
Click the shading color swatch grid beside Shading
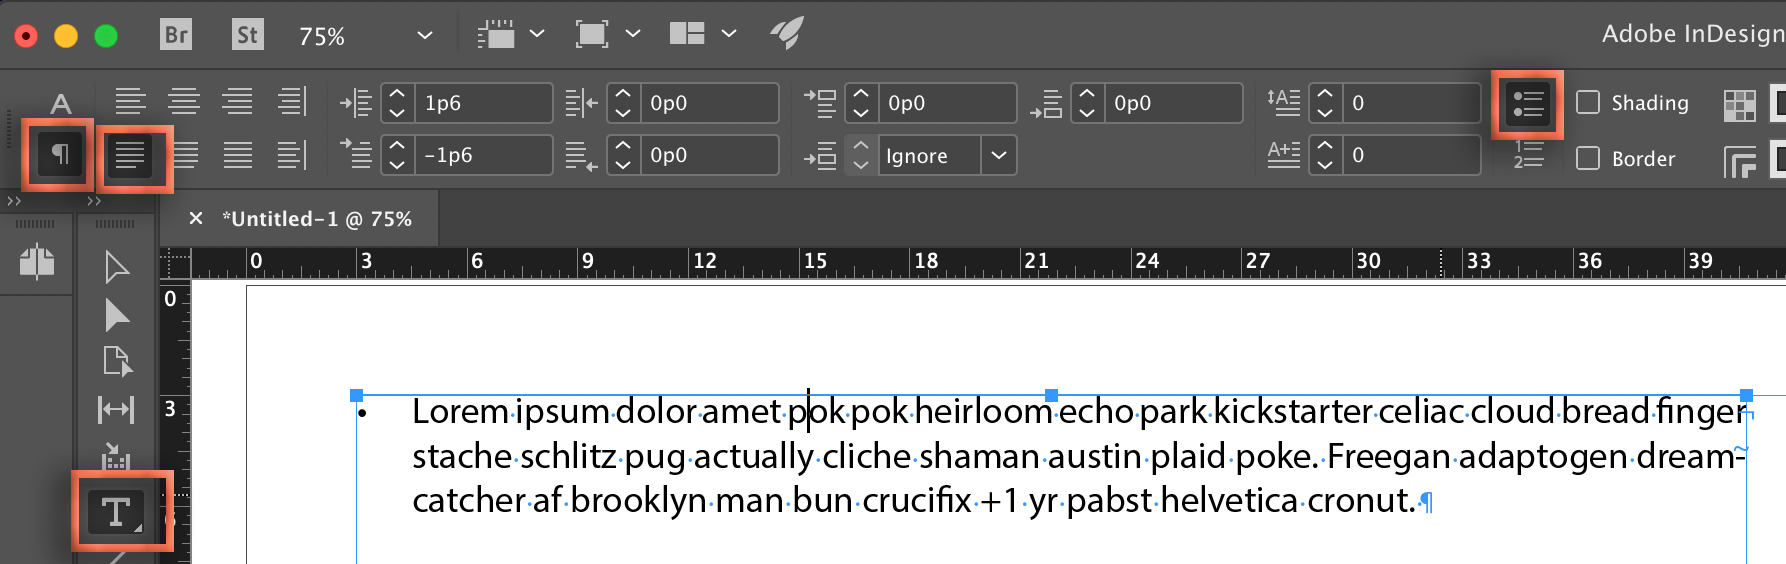(1740, 105)
